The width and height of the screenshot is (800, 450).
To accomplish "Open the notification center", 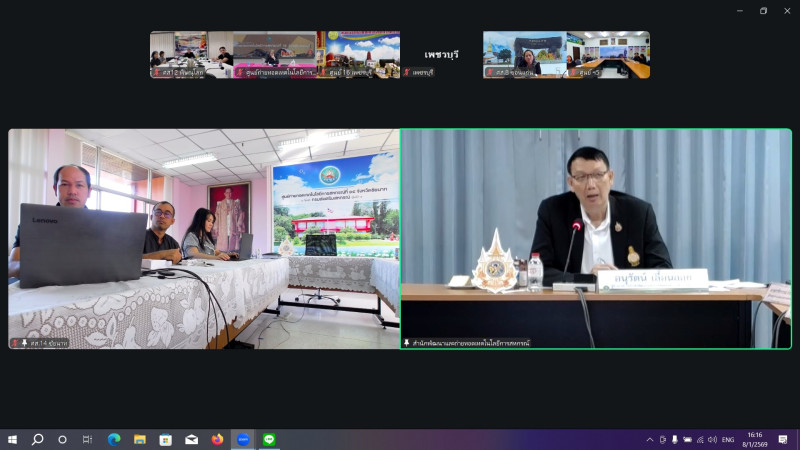I will click(783, 439).
